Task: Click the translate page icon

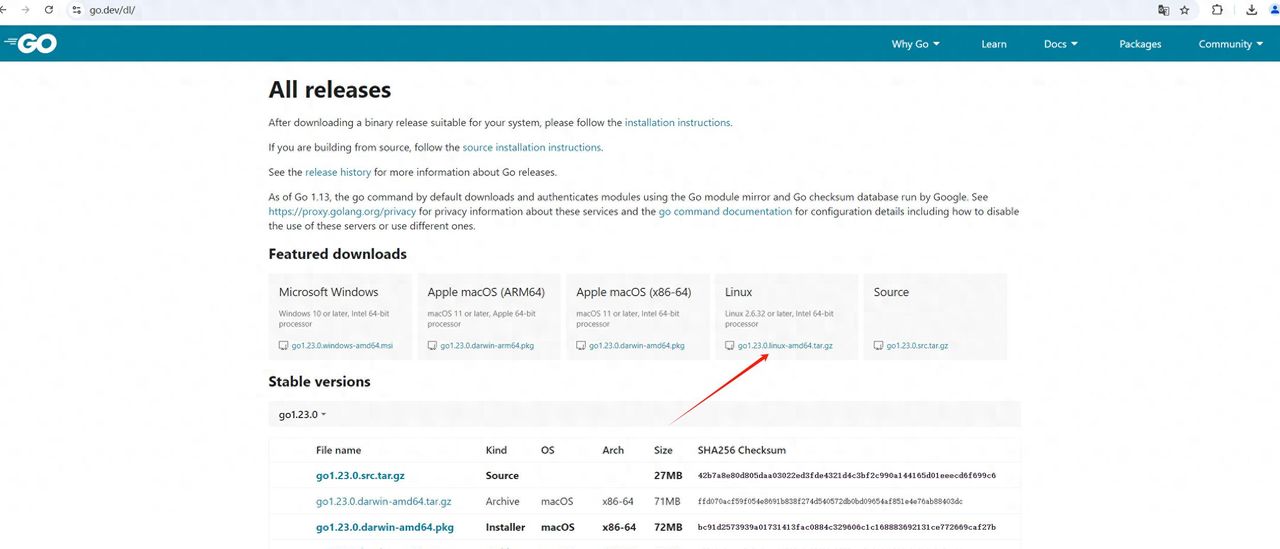Action: click(1163, 10)
